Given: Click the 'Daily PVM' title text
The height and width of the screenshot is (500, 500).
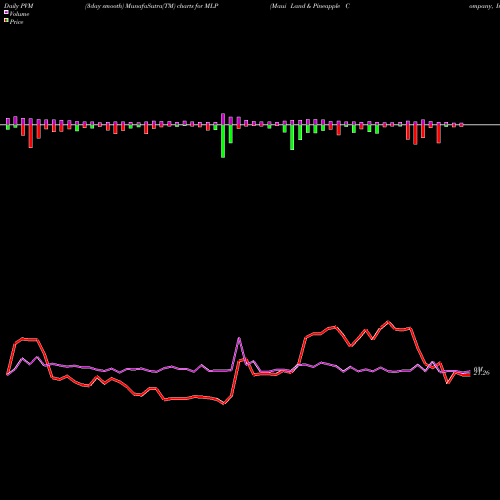Looking at the screenshot, I should click(18, 6).
